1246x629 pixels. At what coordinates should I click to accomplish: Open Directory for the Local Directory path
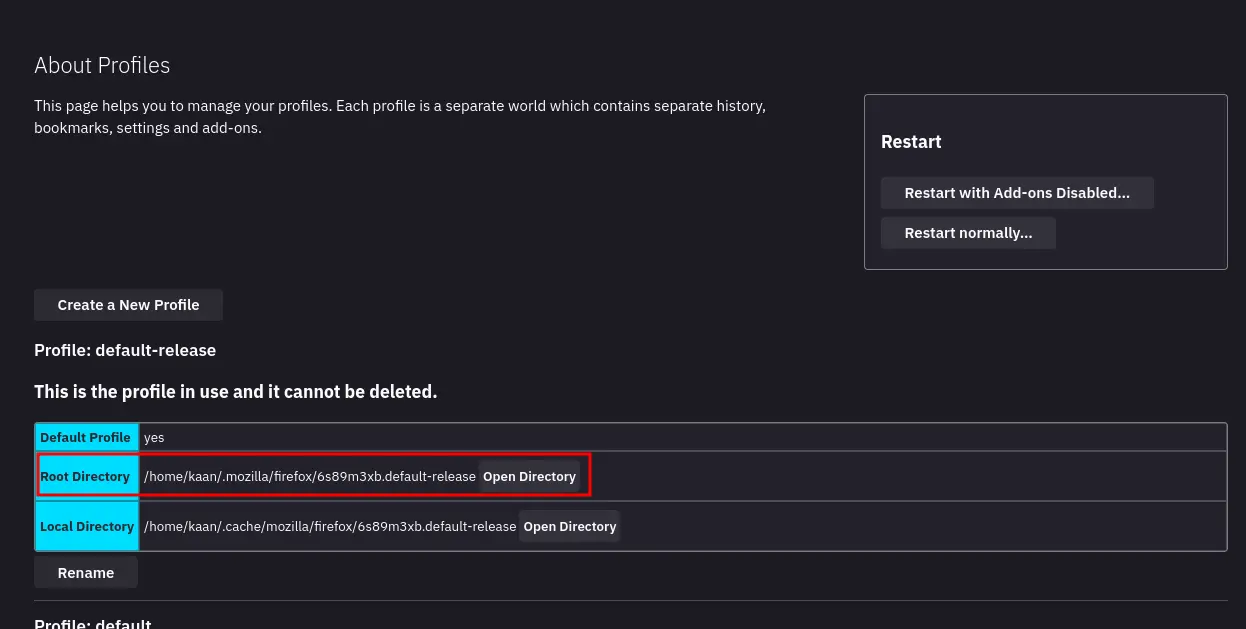click(x=569, y=526)
